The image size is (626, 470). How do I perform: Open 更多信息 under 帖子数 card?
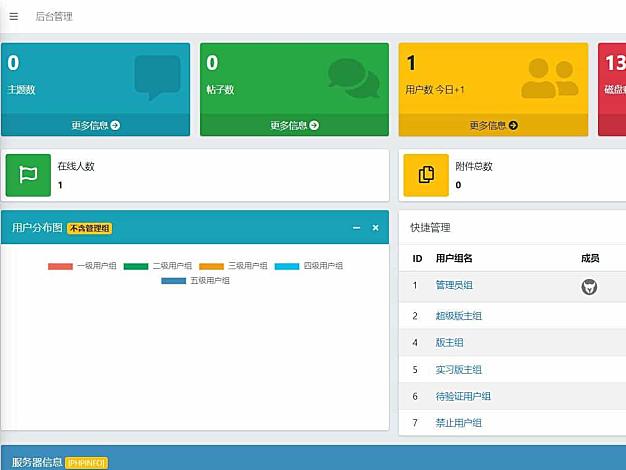[294, 125]
